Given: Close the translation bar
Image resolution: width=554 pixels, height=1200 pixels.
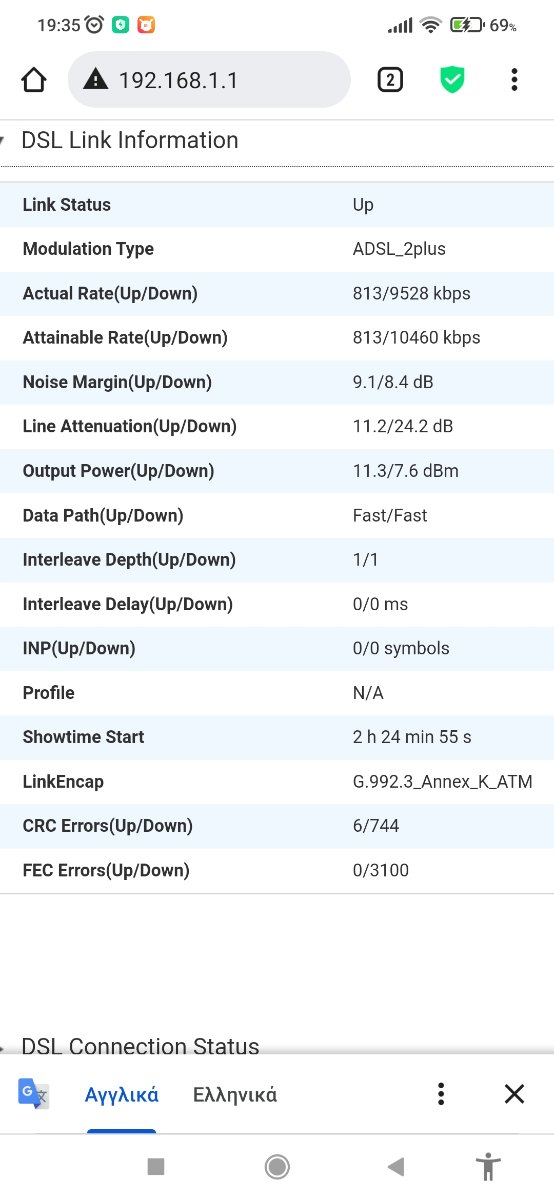Looking at the screenshot, I should [514, 1094].
